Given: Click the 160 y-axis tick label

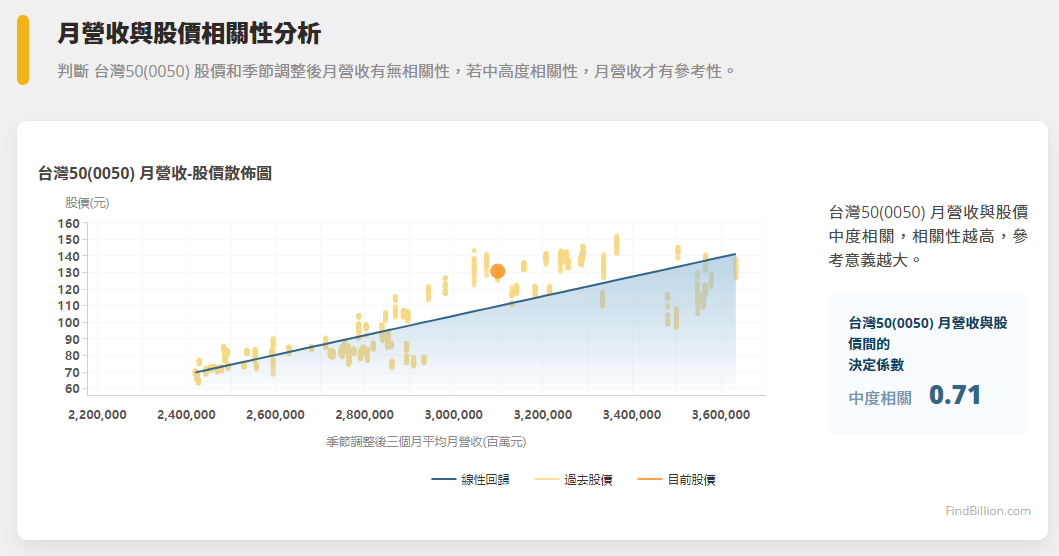Looking at the screenshot, I should tap(69, 224).
